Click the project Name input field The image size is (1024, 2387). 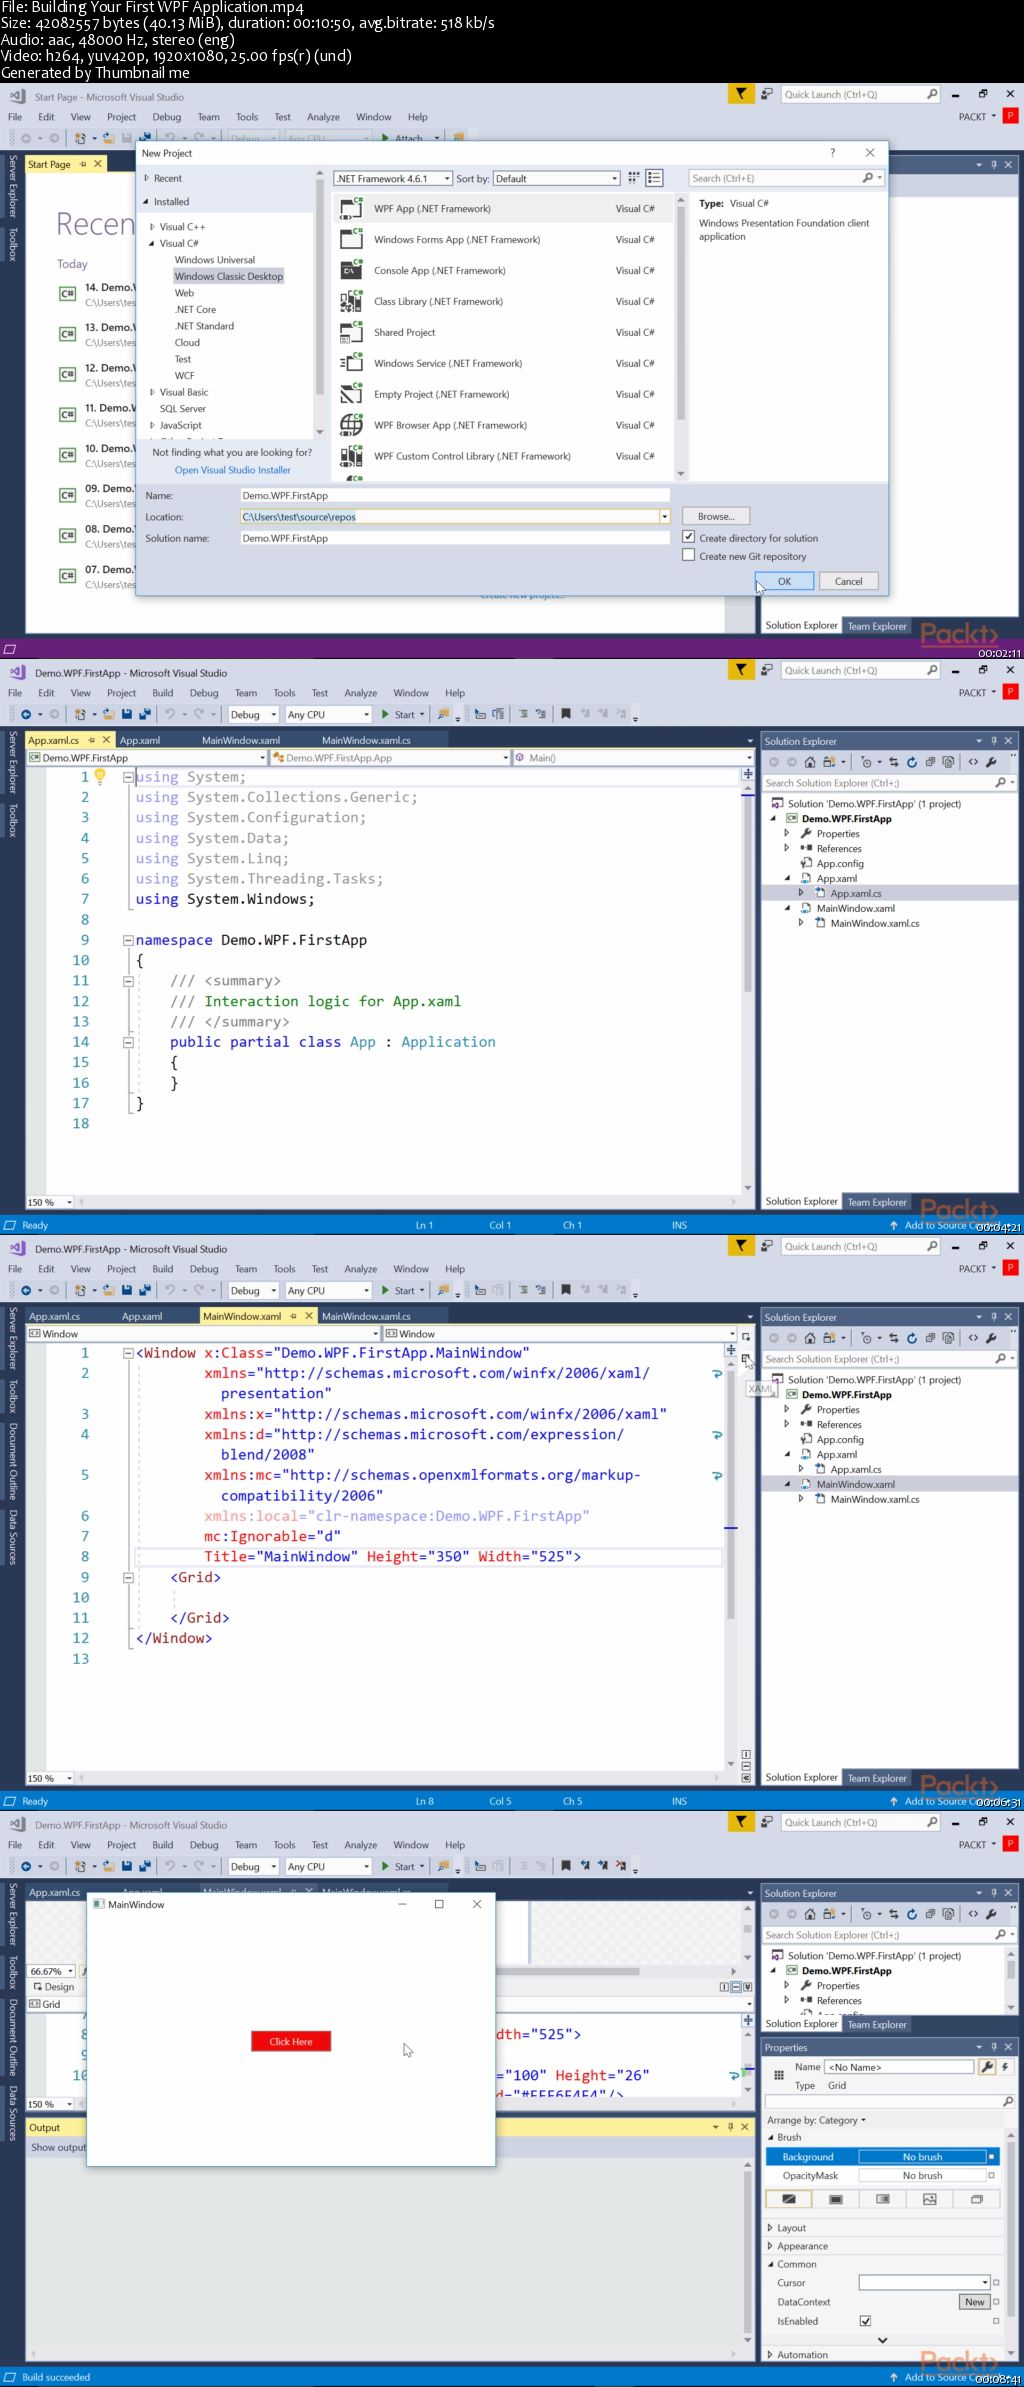click(x=454, y=495)
